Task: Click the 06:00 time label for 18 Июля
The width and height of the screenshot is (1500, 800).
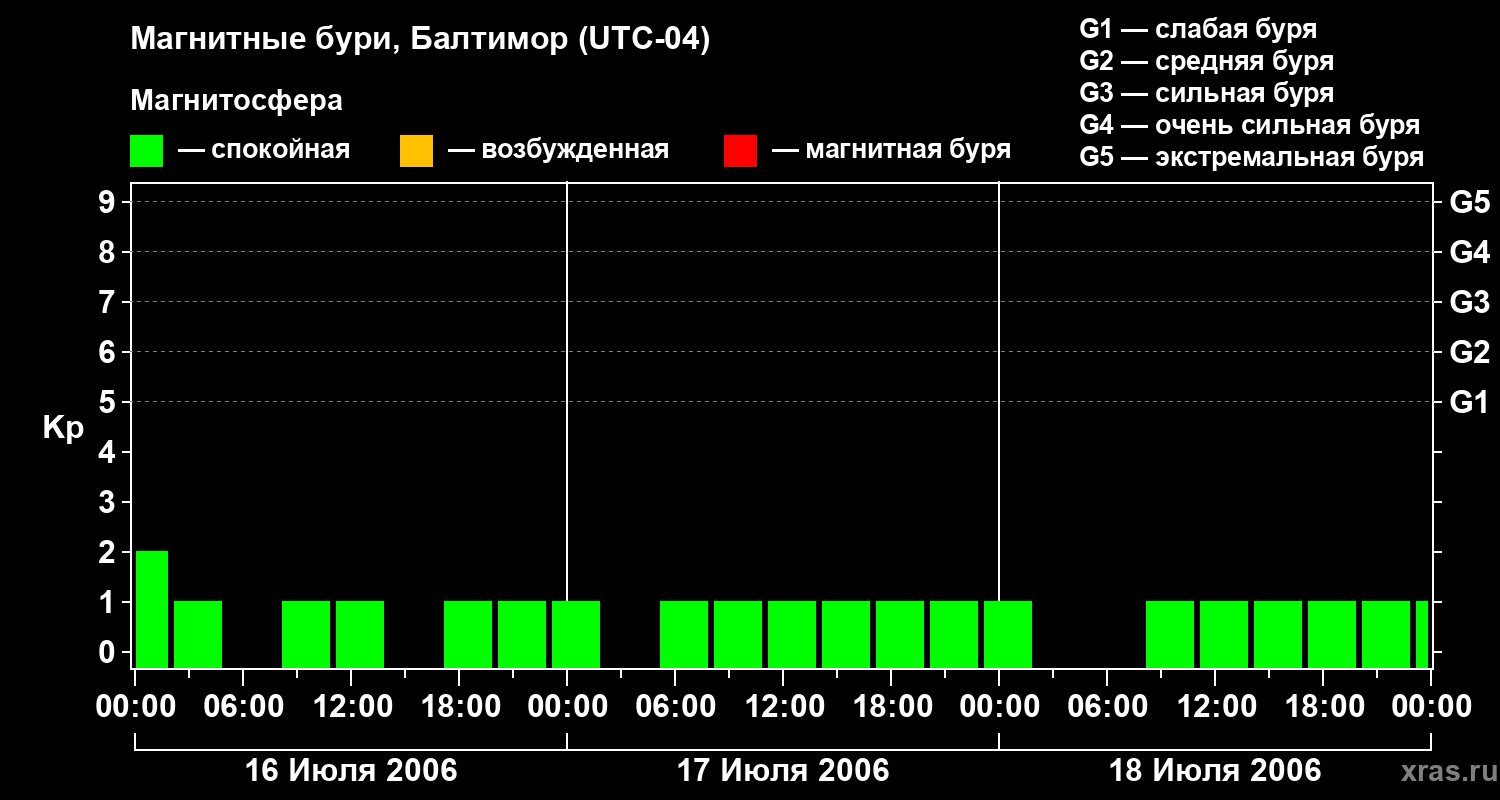Action: tap(1107, 707)
